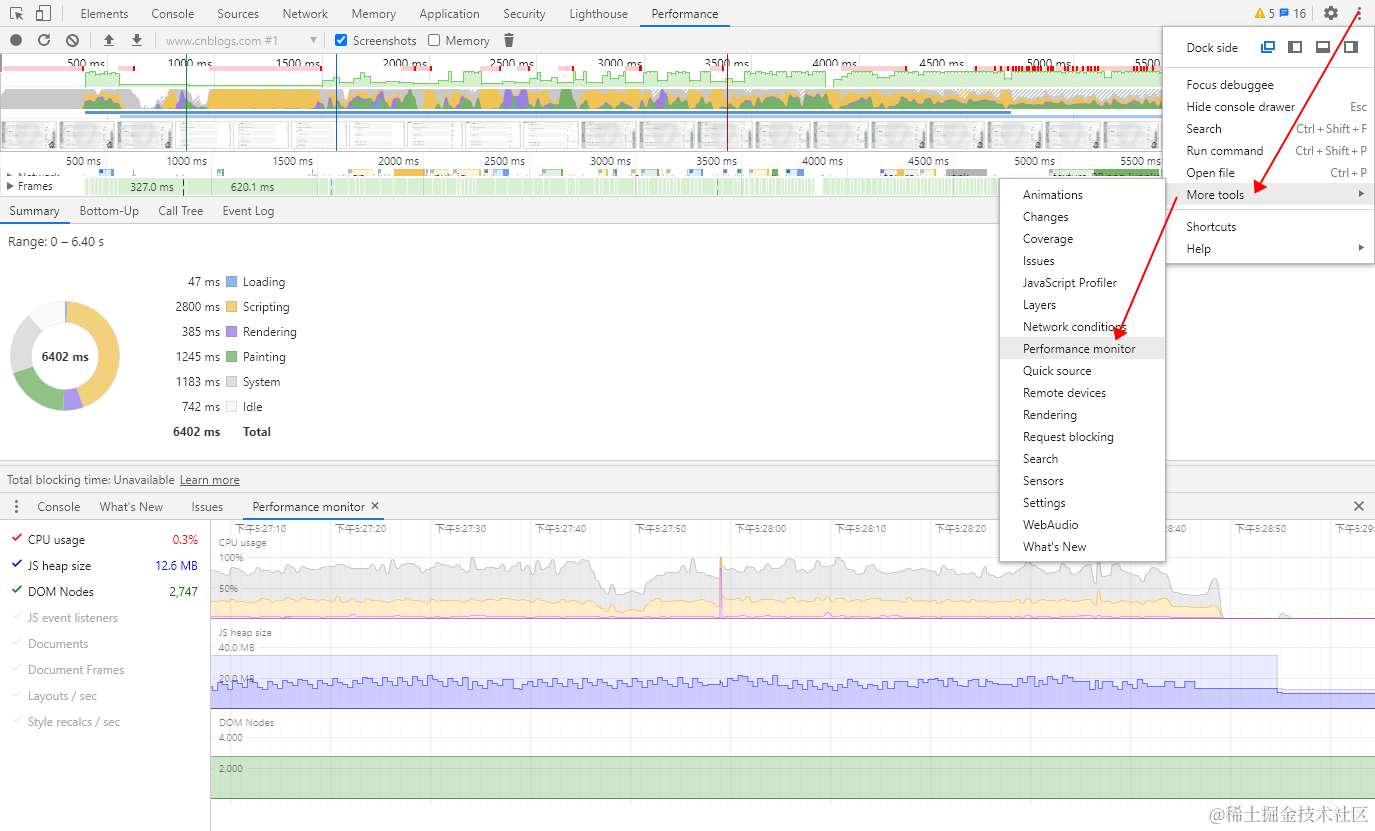Start recording with the Record button
This screenshot has width=1375, height=831.
point(16,40)
